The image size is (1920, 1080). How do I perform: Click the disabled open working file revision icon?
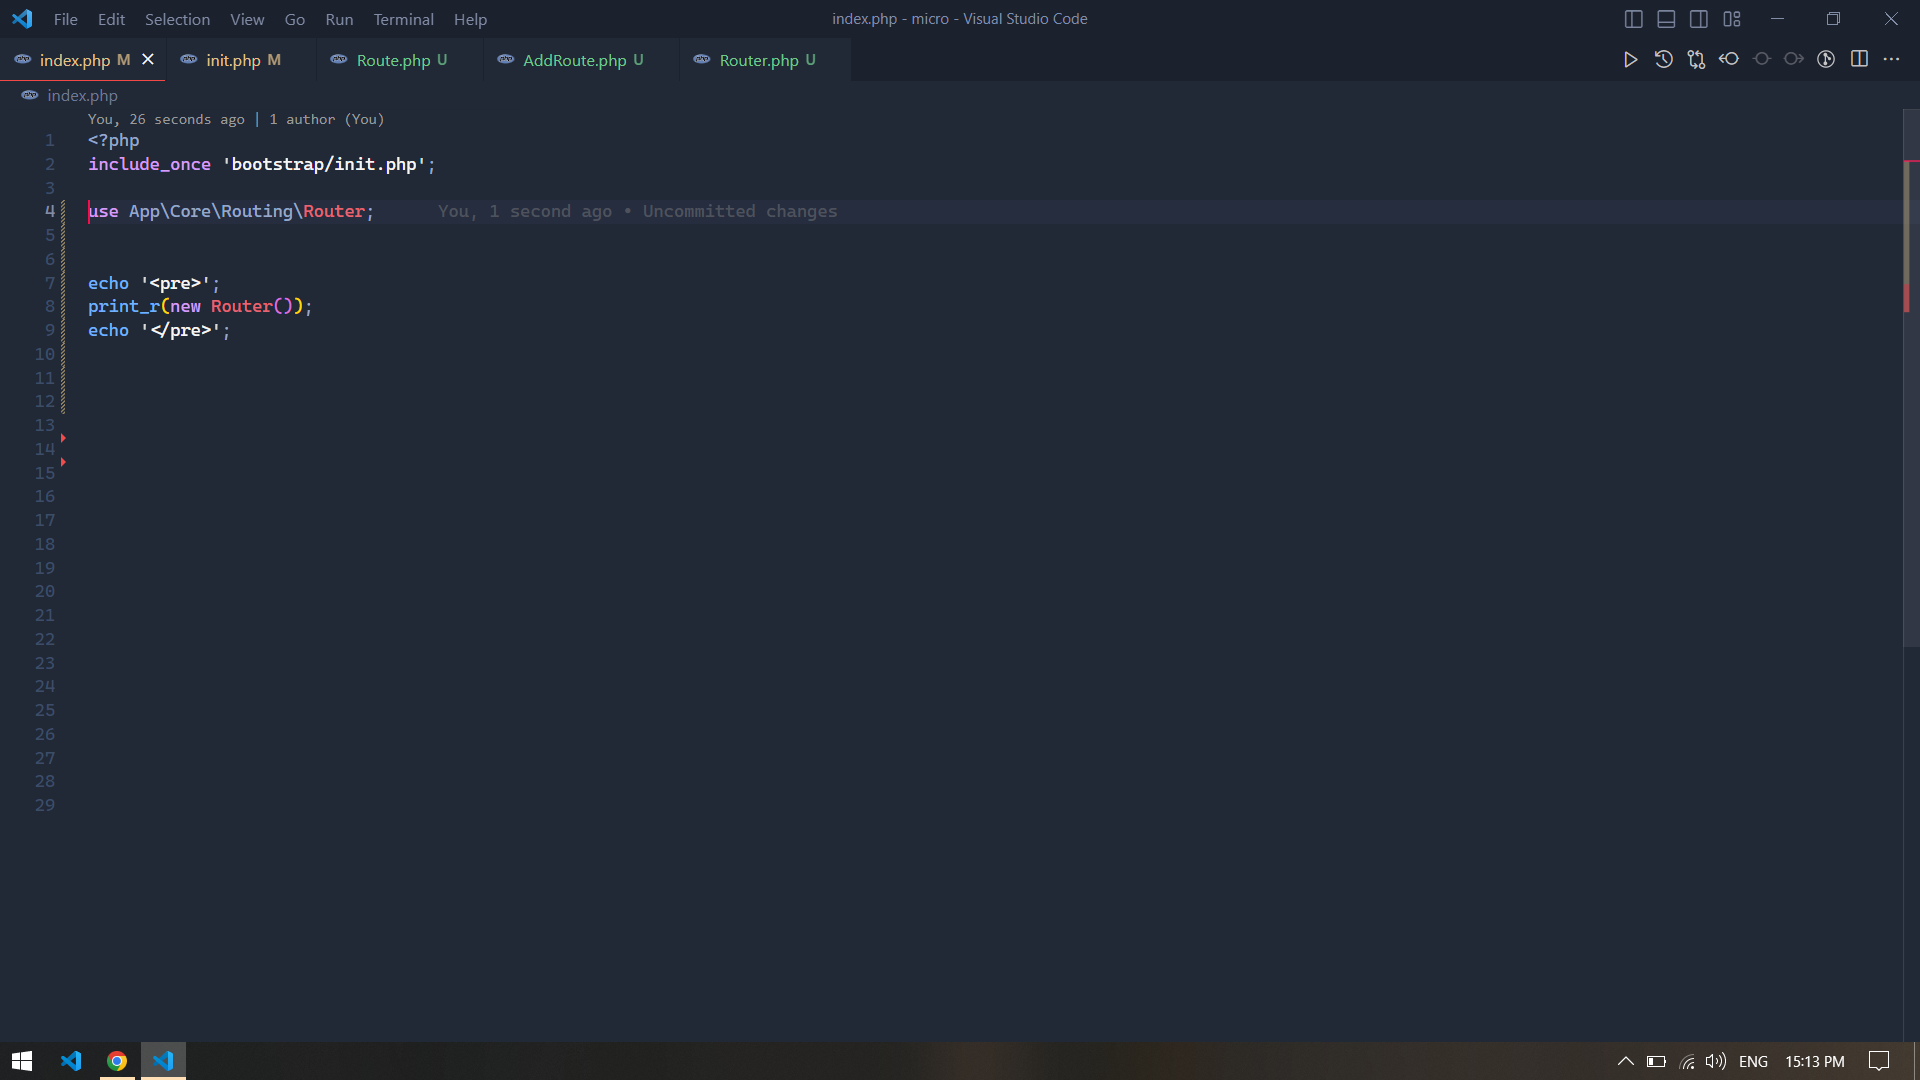tap(1761, 60)
